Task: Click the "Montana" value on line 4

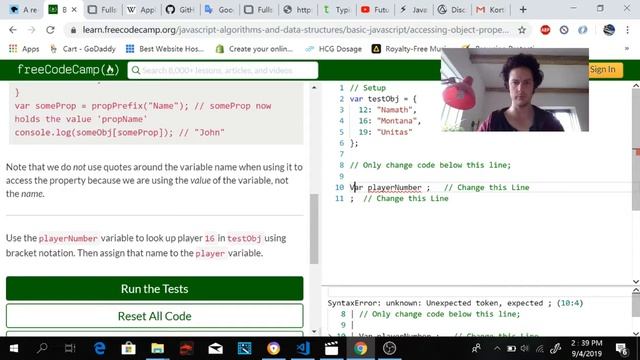Action: 397,121
